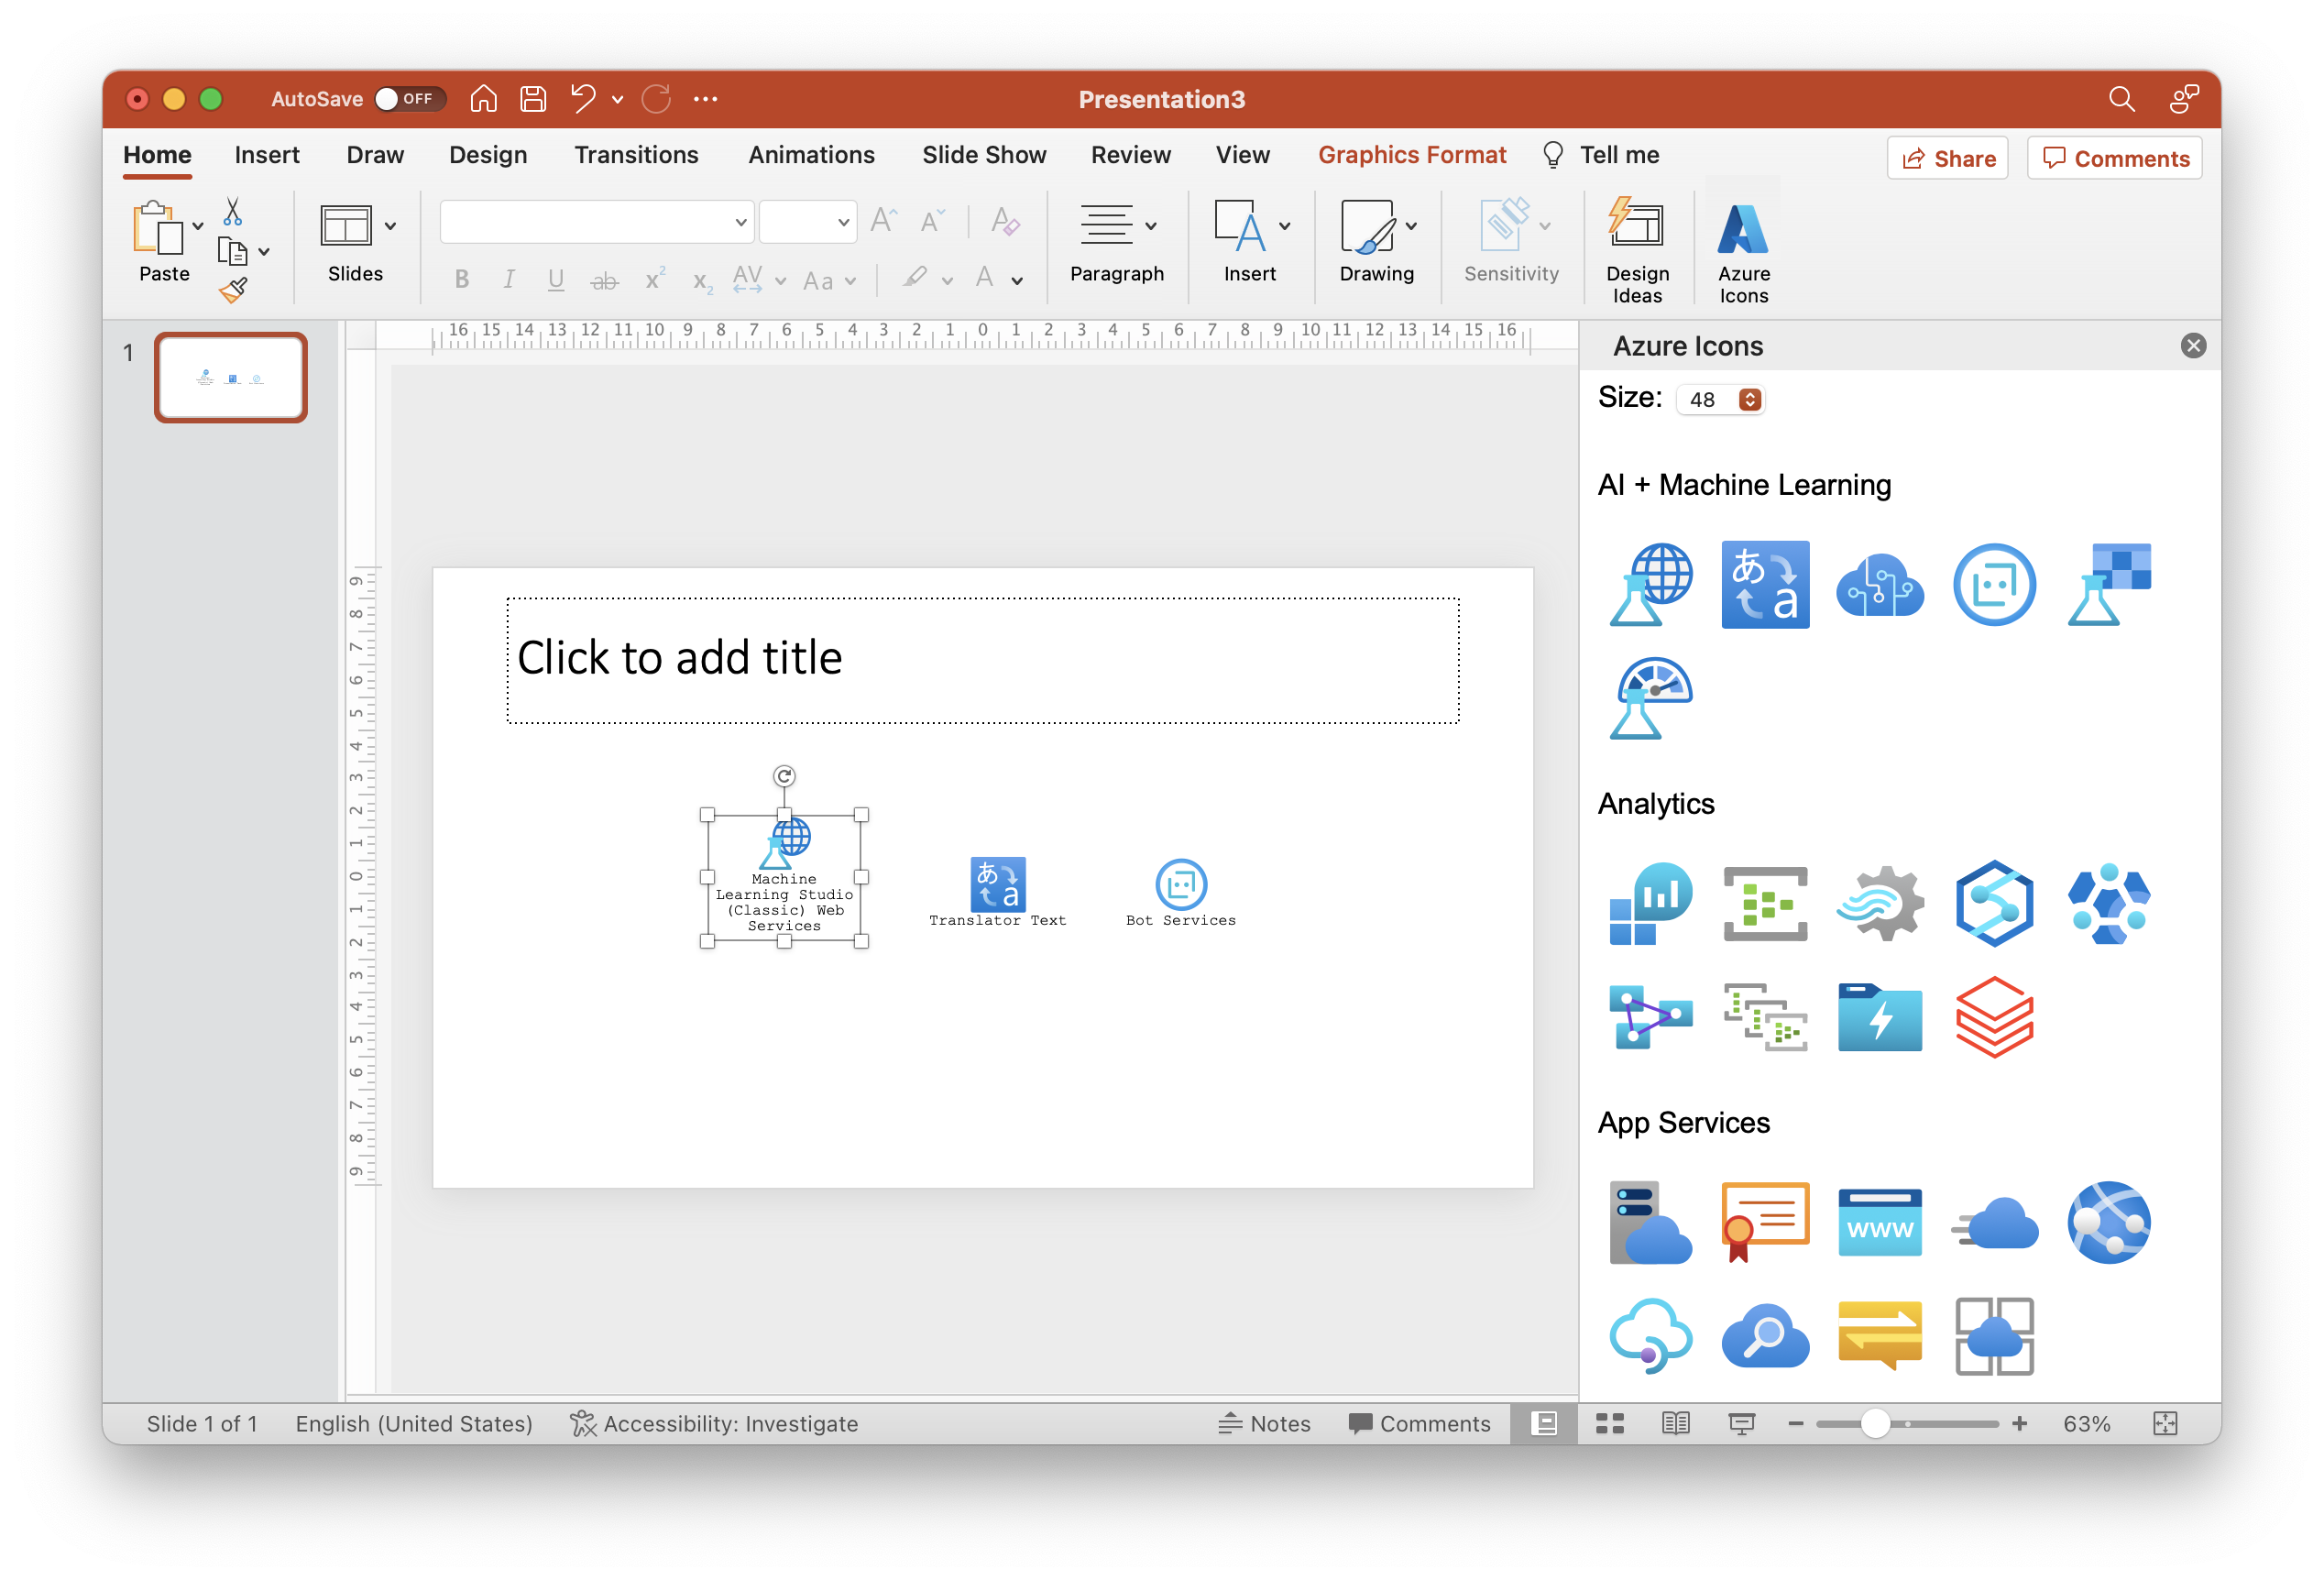Expand the Paste options arrow

coord(198,226)
